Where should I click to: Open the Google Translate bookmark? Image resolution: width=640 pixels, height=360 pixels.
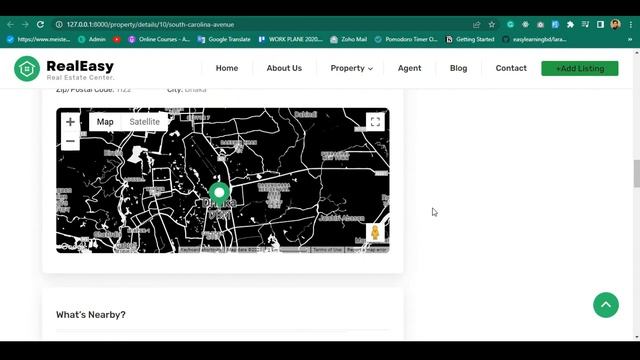pyautogui.click(x=224, y=40)
